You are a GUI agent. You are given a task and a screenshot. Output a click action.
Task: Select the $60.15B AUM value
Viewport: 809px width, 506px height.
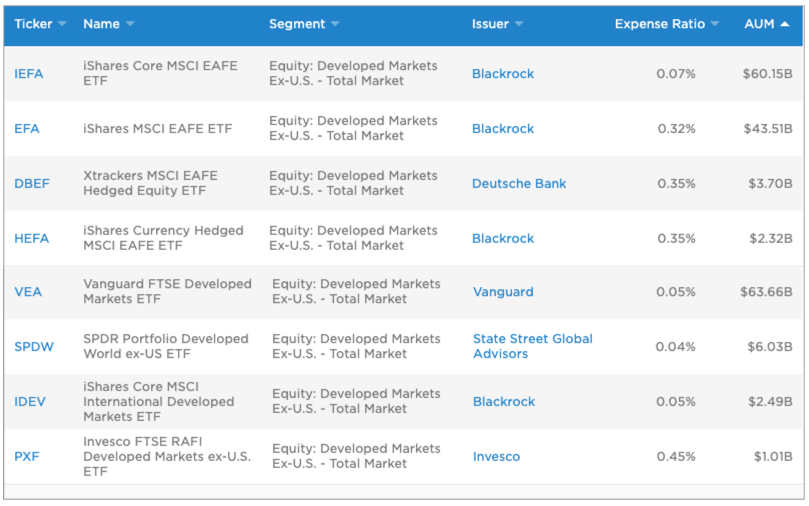pyautogui.click(x=768, y=74)
